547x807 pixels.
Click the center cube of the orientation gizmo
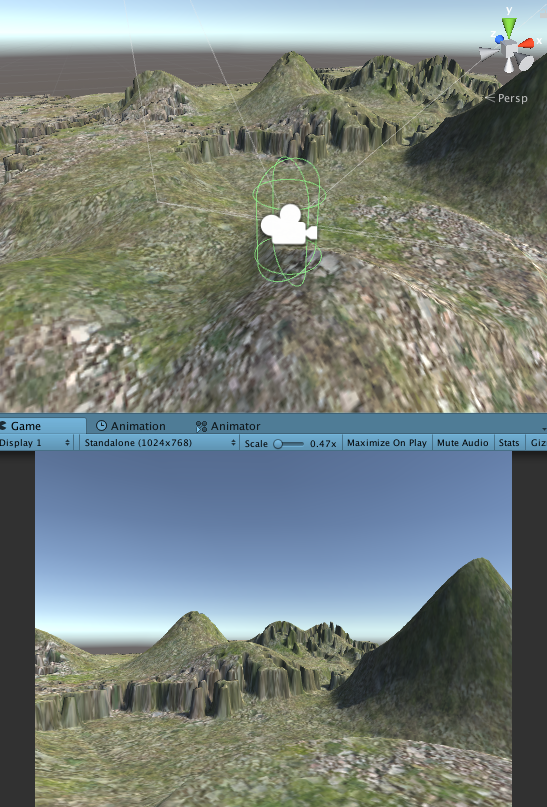pyautogui.click(x=509, y=50)
